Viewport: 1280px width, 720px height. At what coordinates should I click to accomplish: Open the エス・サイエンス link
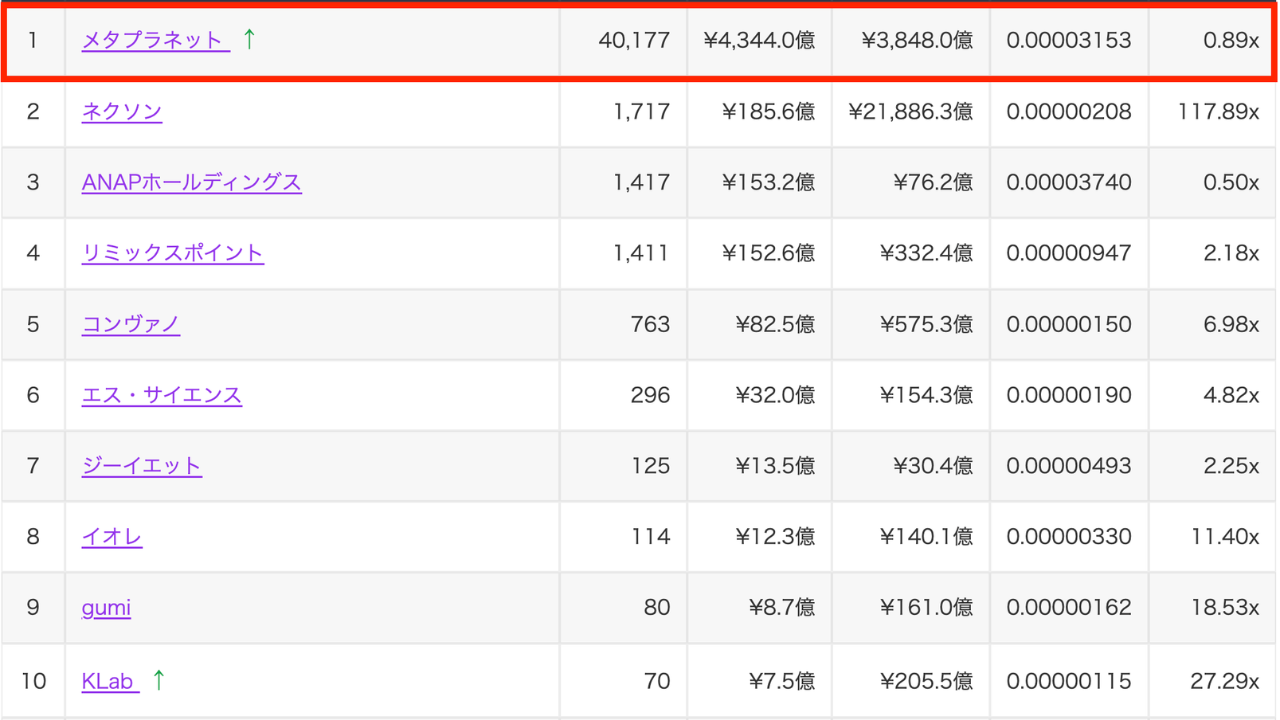[x=162, y=396]
